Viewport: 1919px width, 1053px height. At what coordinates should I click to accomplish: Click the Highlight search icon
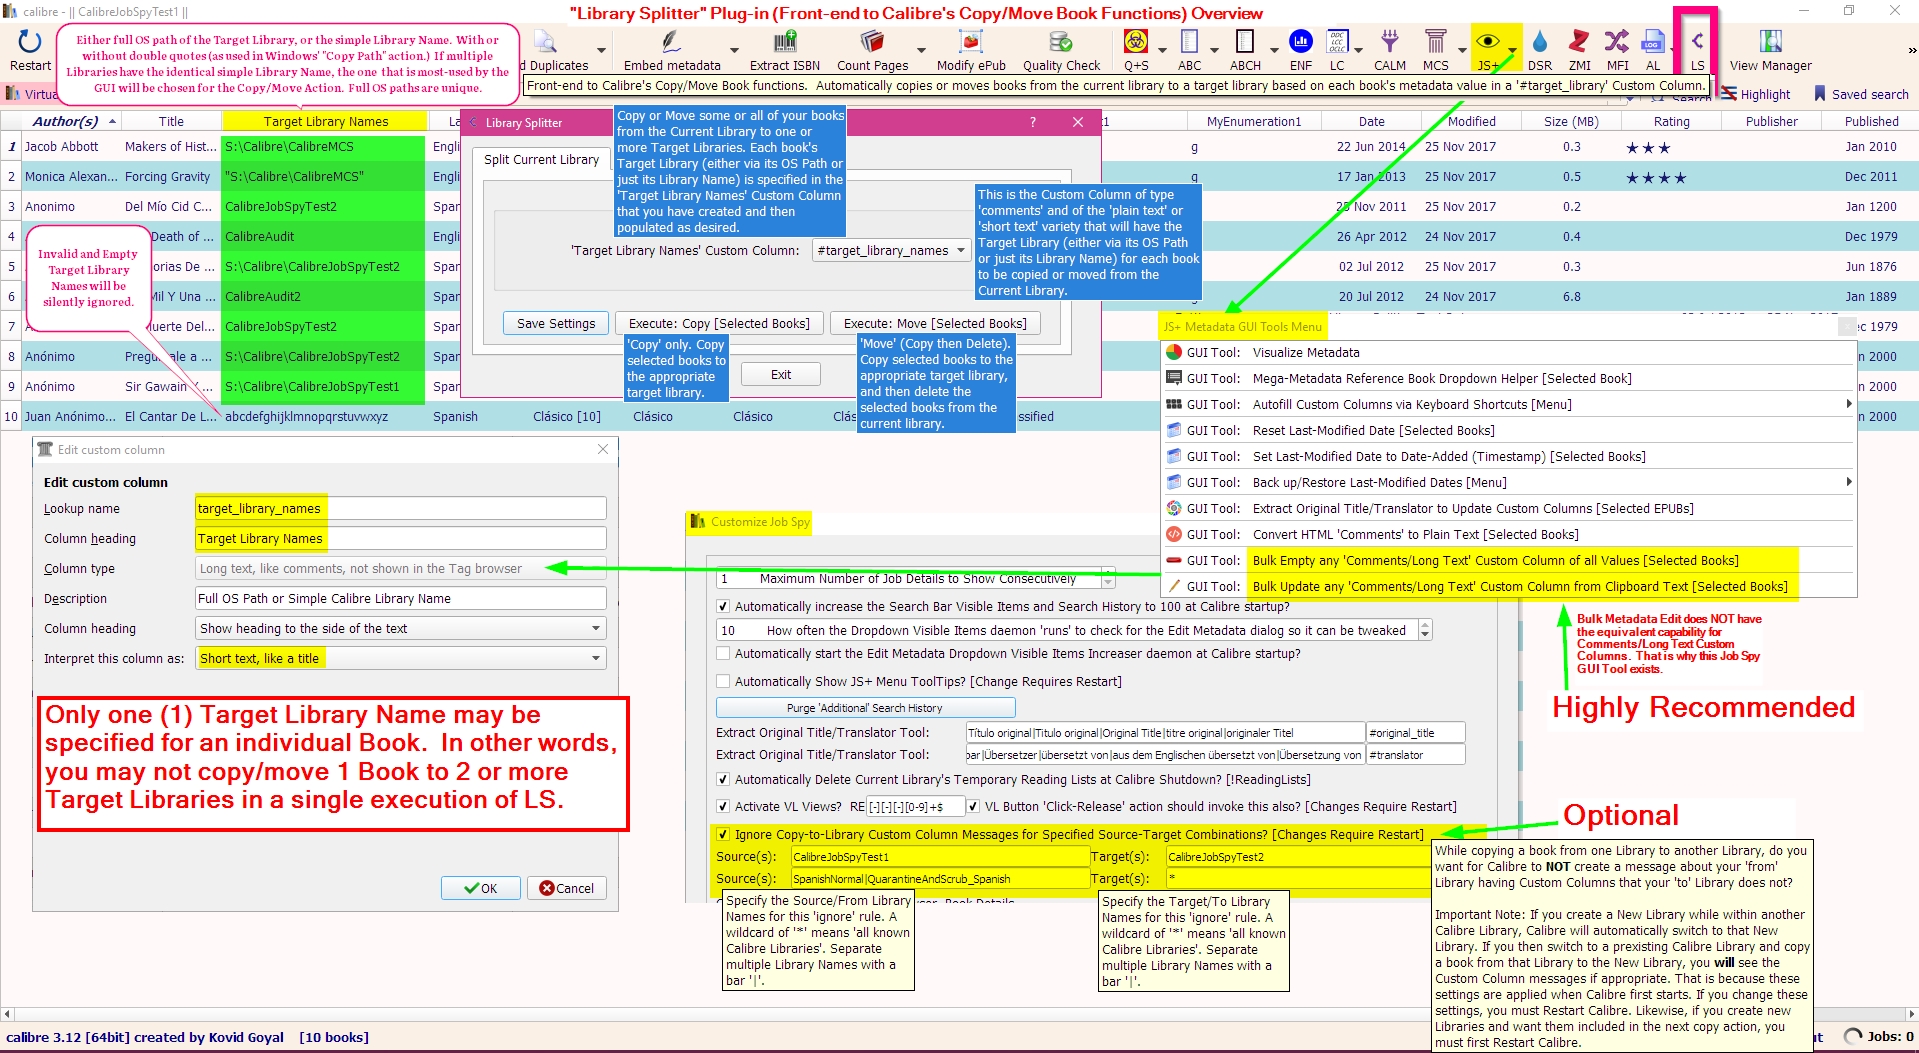coord(1730,94)
